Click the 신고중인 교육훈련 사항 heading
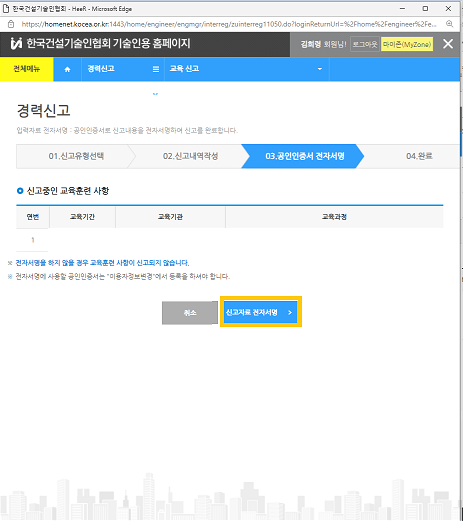The width and height of the screenshot is (463, 521). [x=68, y=191]
